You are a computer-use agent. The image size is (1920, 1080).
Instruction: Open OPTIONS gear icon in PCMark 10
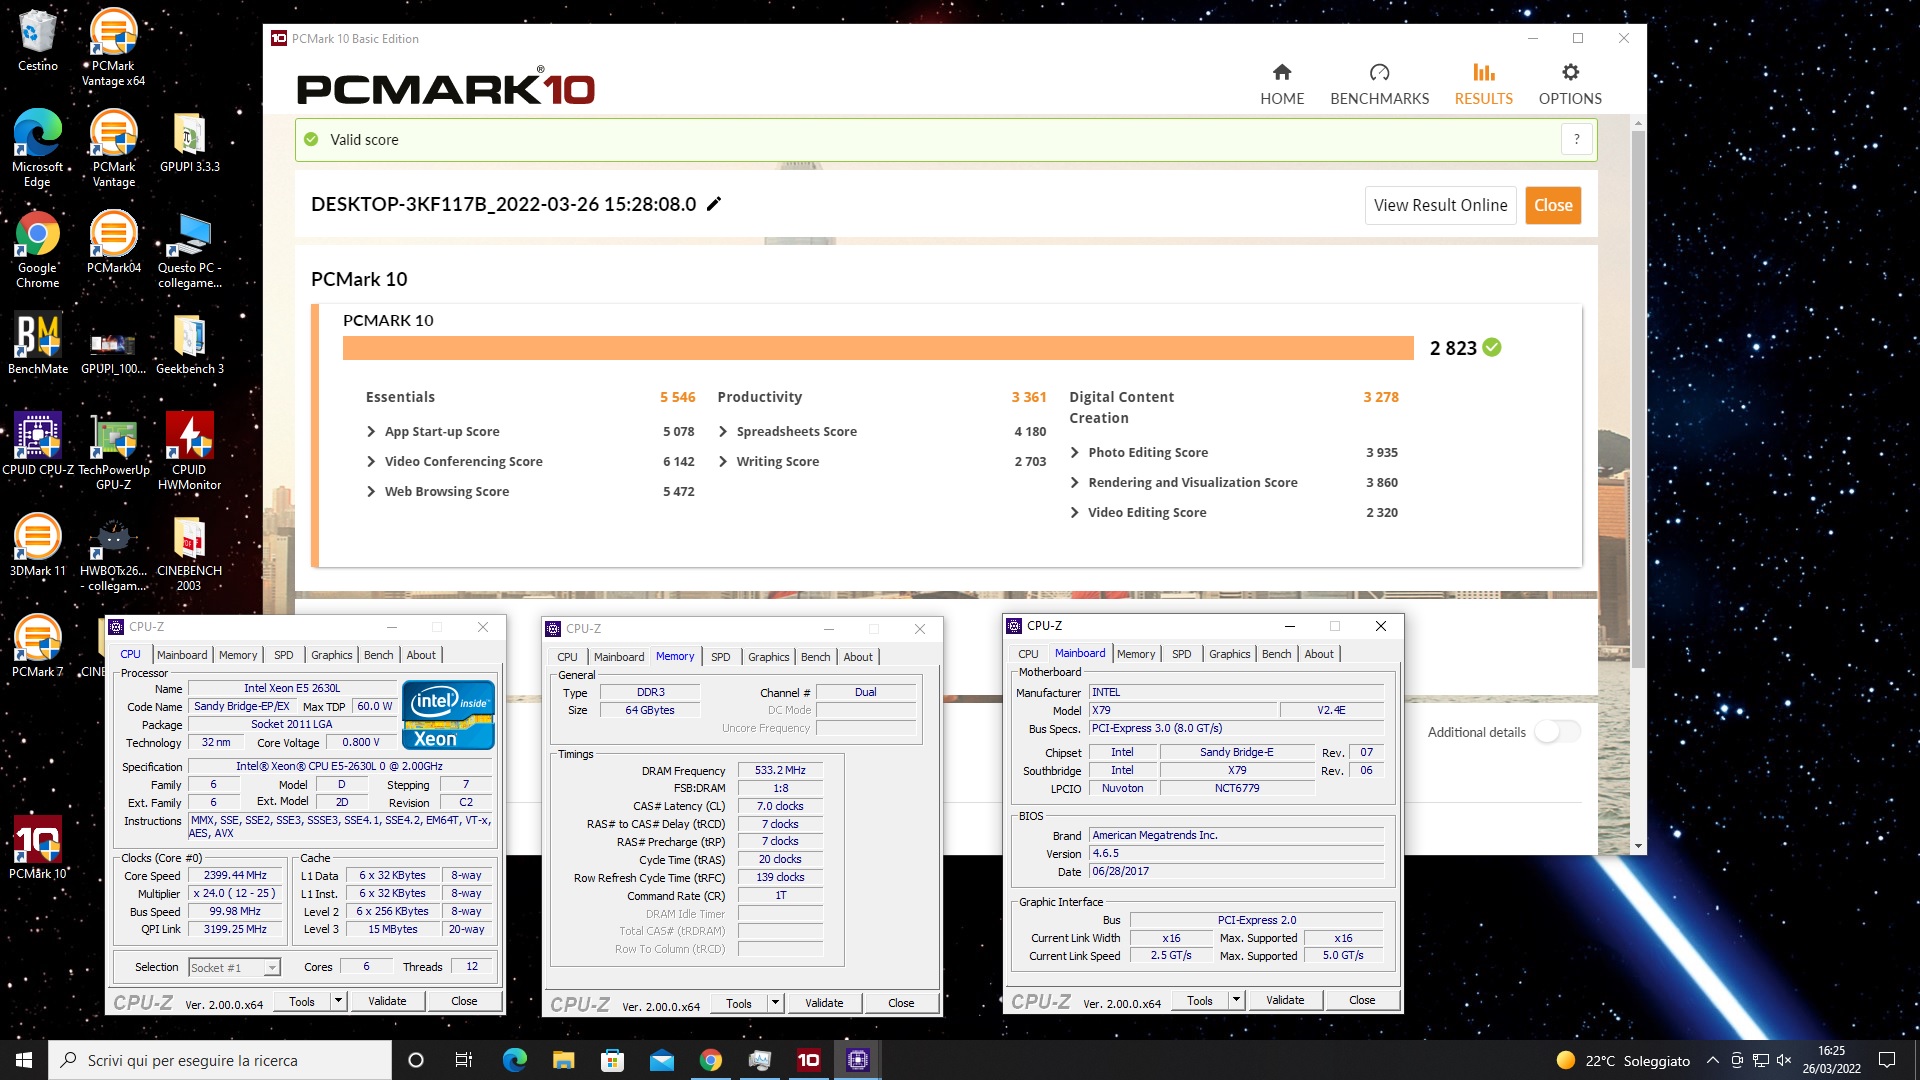point(1570,73)
